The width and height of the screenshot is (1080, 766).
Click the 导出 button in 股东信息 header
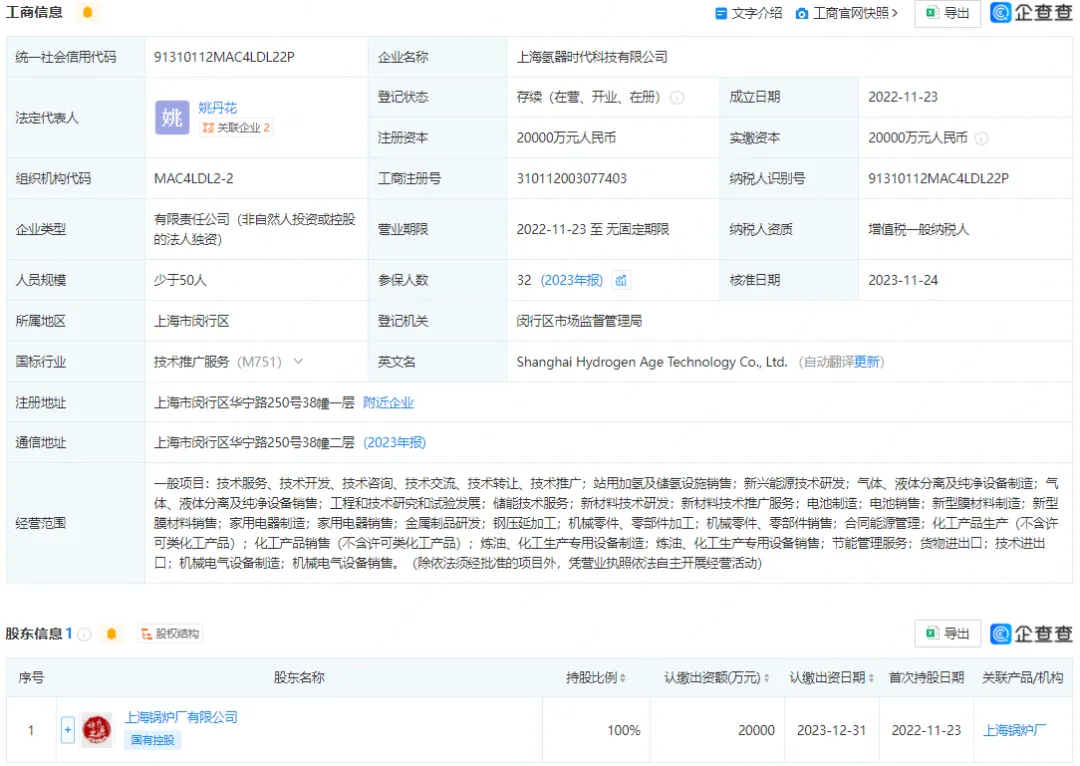coord(948,634)
